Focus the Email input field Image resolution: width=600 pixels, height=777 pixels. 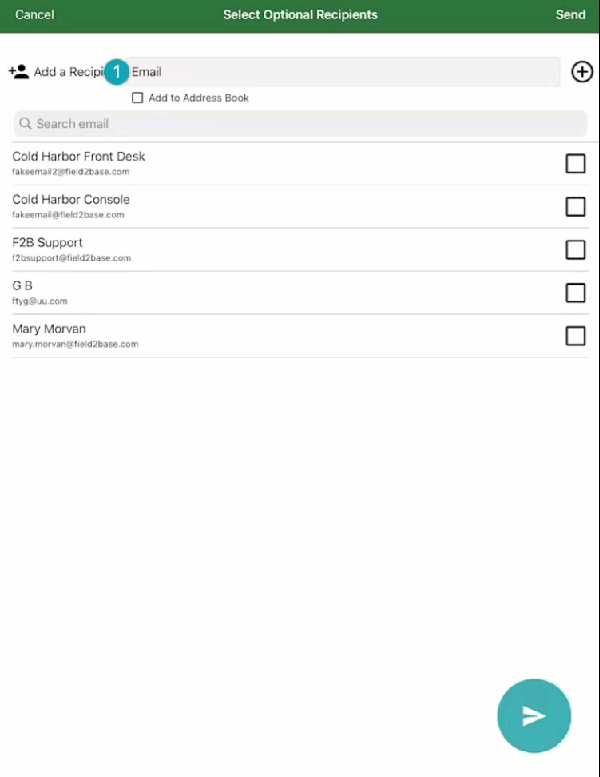coord(343,72)
